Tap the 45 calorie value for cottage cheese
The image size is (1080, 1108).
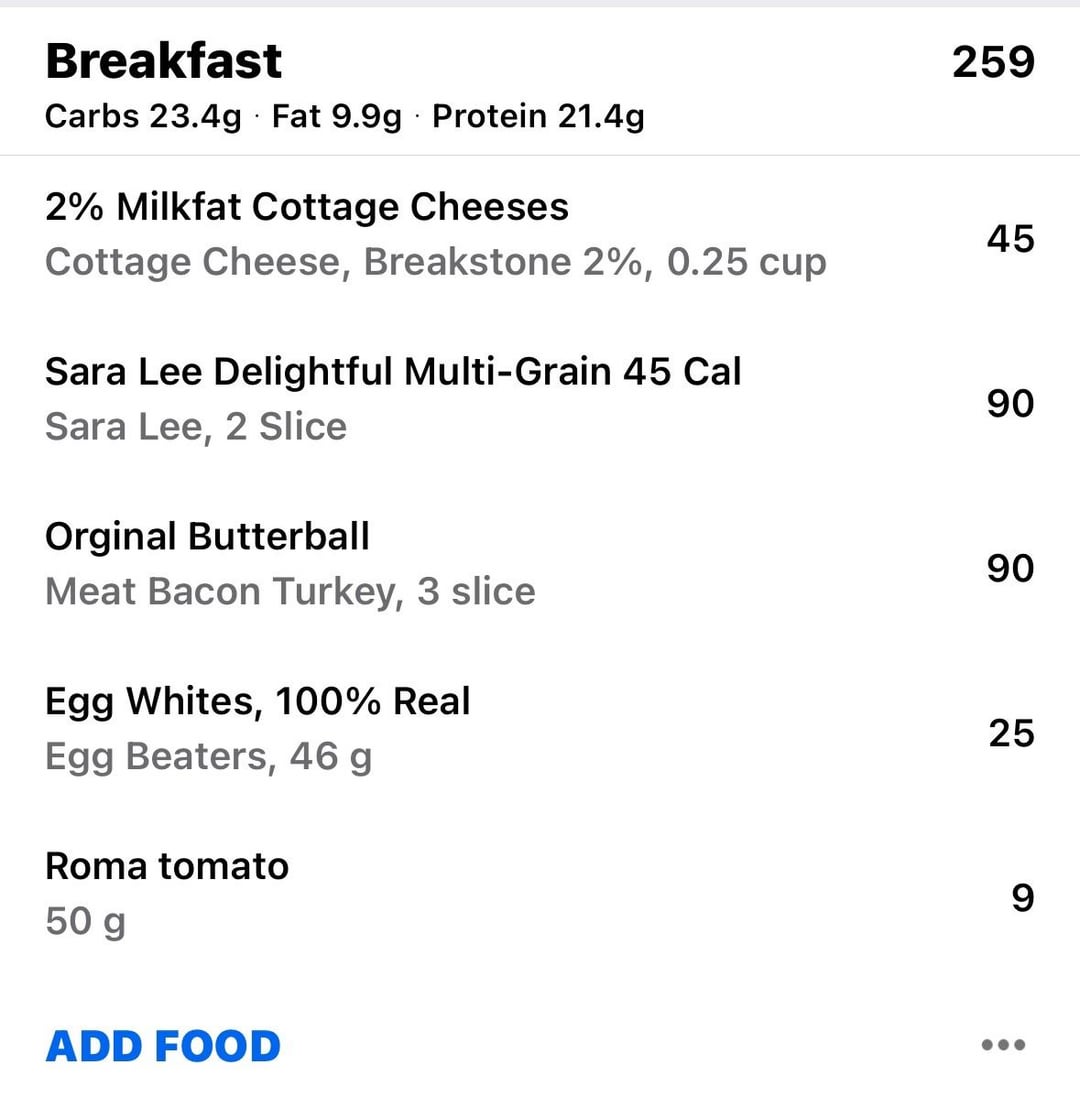(1011, 239)
